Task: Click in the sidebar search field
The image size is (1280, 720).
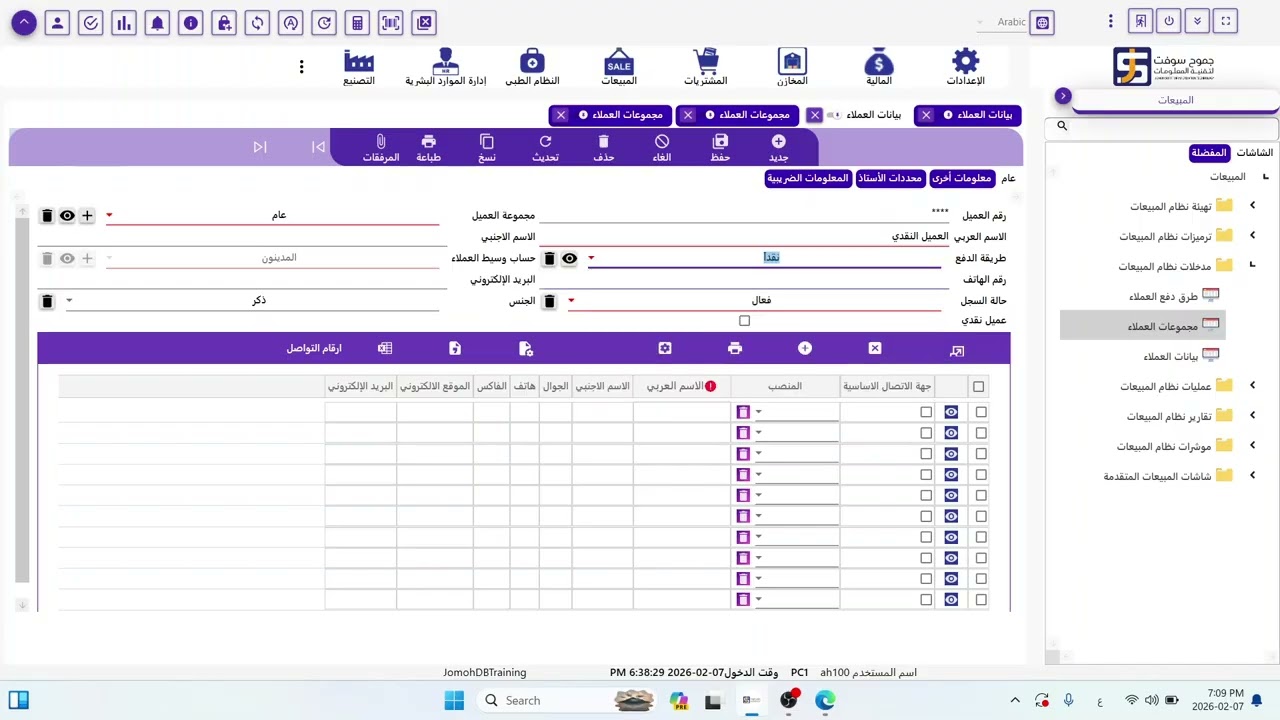Action: [x=1162, y=127]
